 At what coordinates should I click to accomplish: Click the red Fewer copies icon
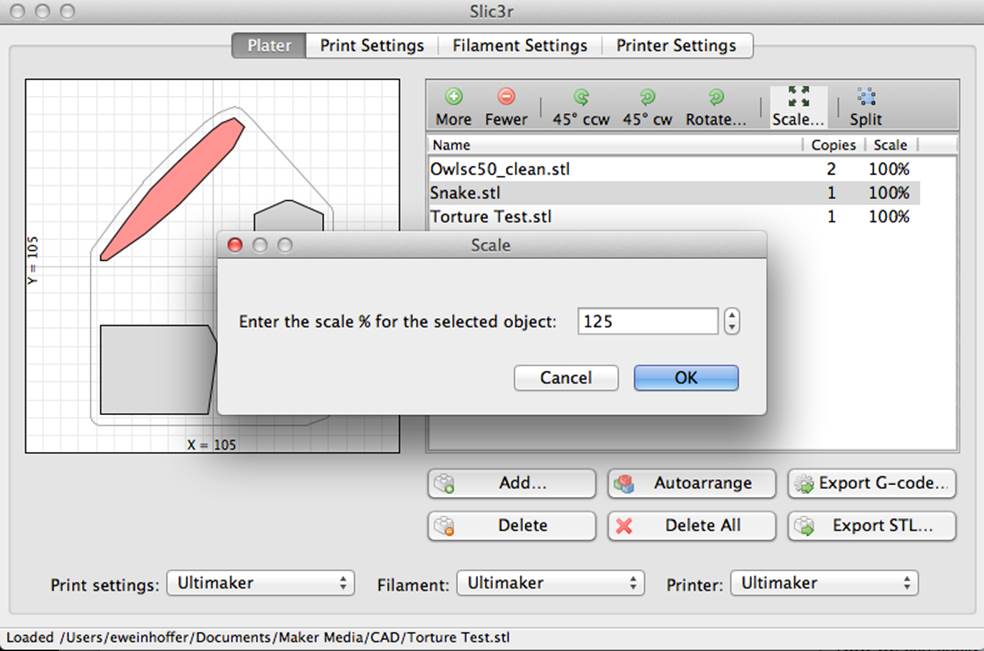point(506,97)
